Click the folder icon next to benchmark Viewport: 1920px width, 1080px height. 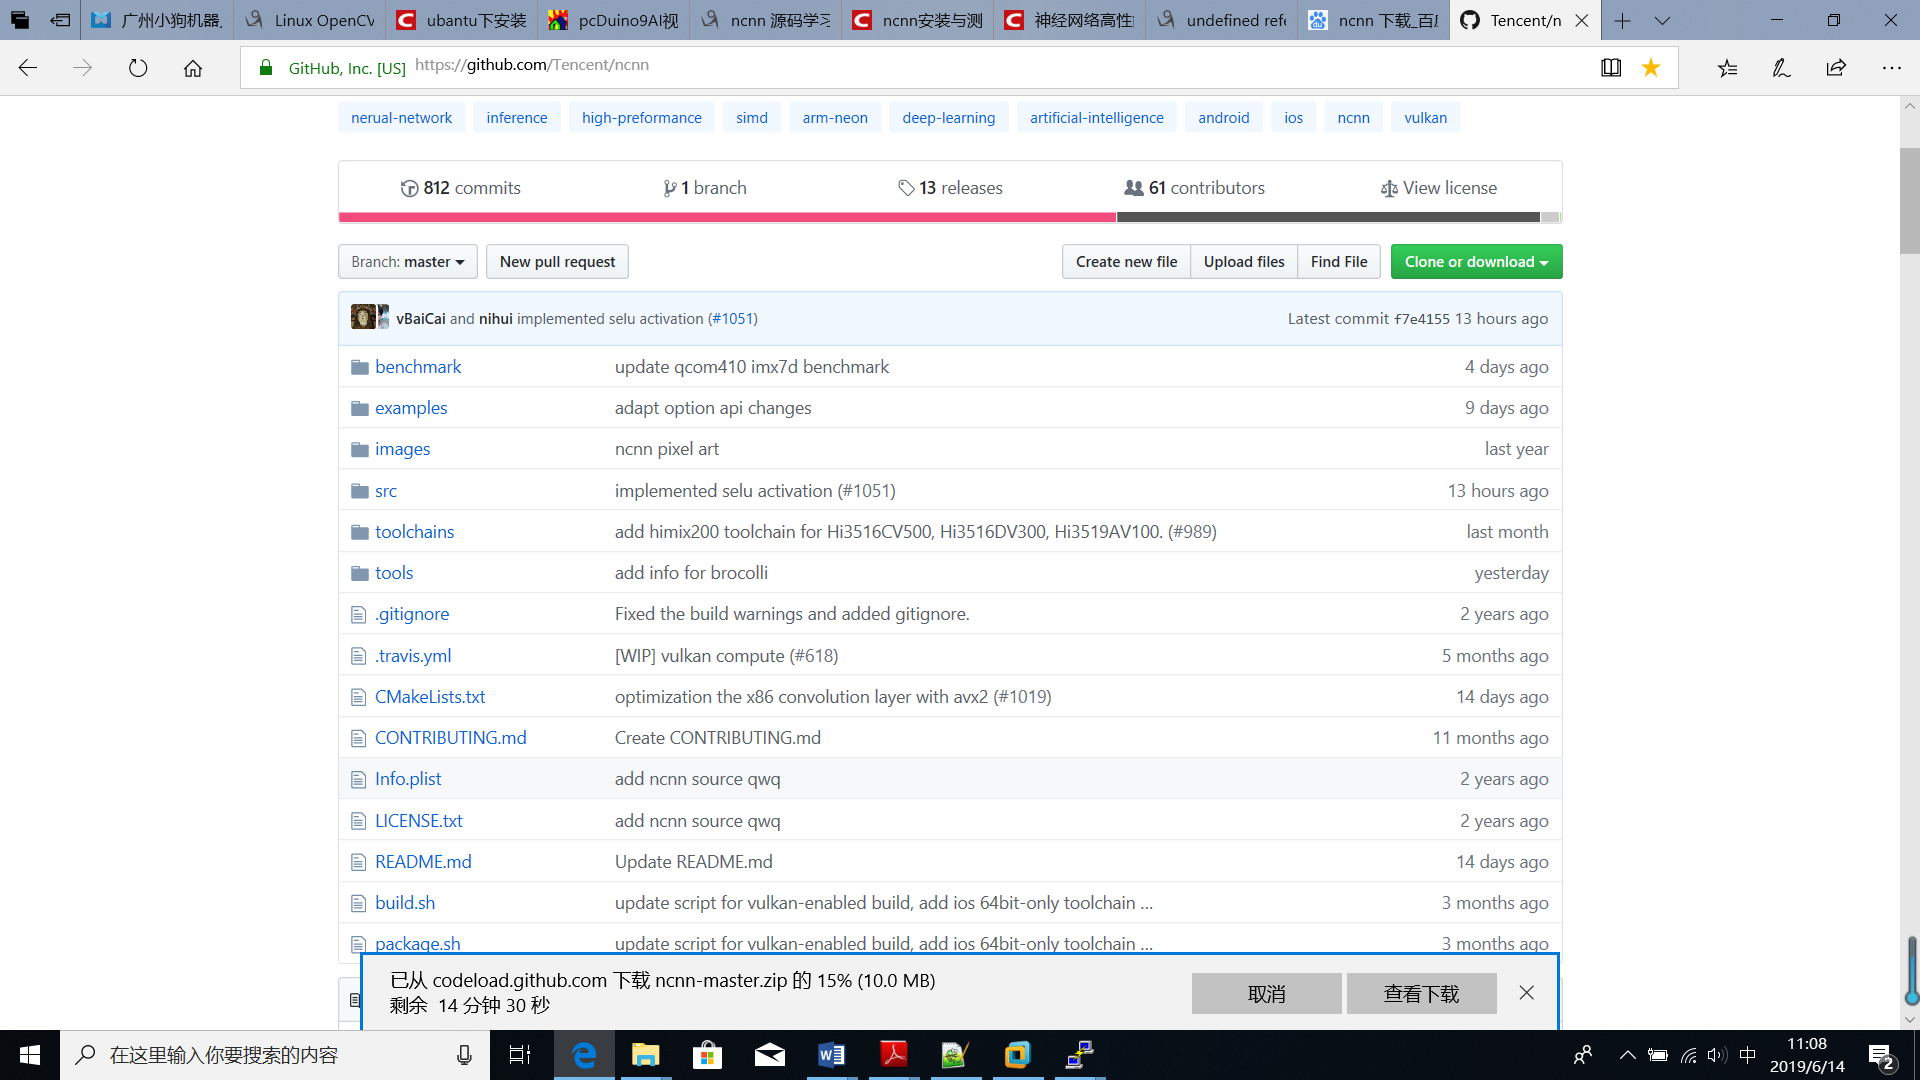360,367
